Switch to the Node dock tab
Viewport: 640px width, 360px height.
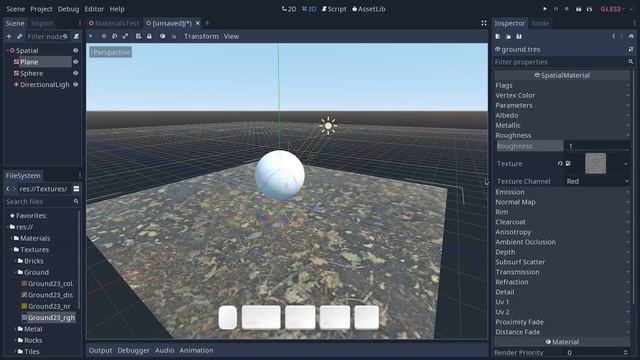[540, 23]
